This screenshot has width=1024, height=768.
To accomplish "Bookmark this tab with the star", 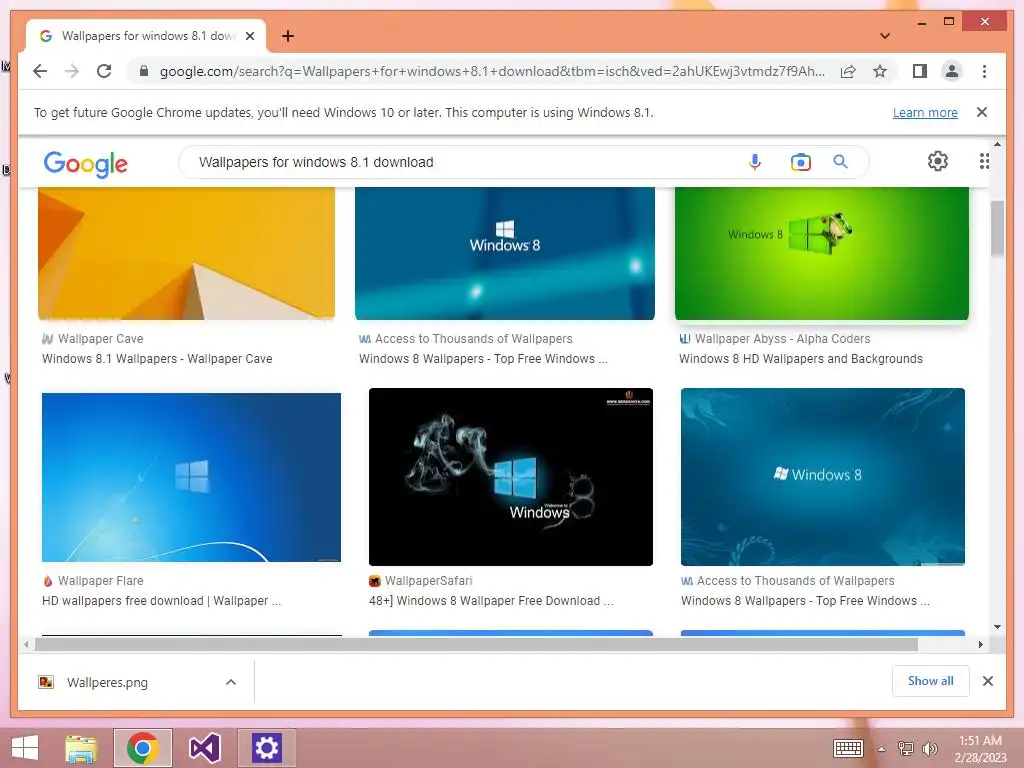I will [880, 71].
